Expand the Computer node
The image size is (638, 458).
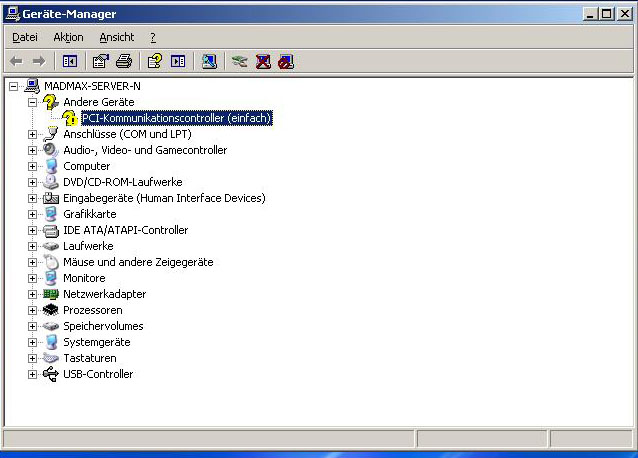pyautogui.click(x=33, y=166)
